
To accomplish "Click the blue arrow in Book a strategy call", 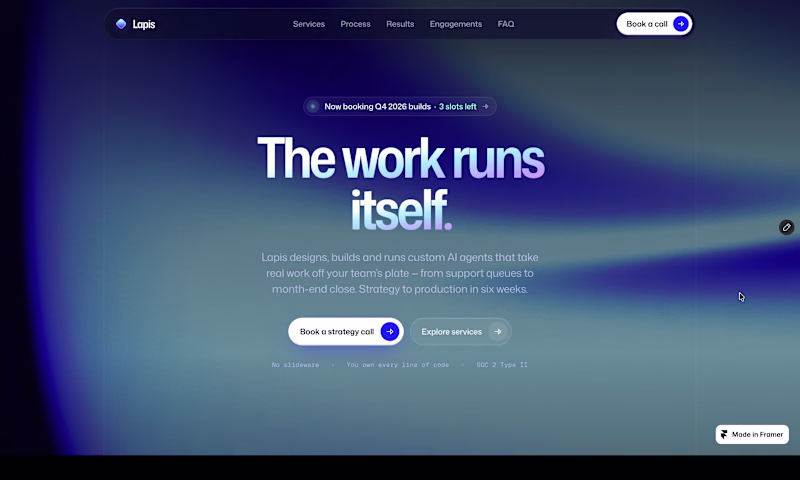I will pos(390,332).
